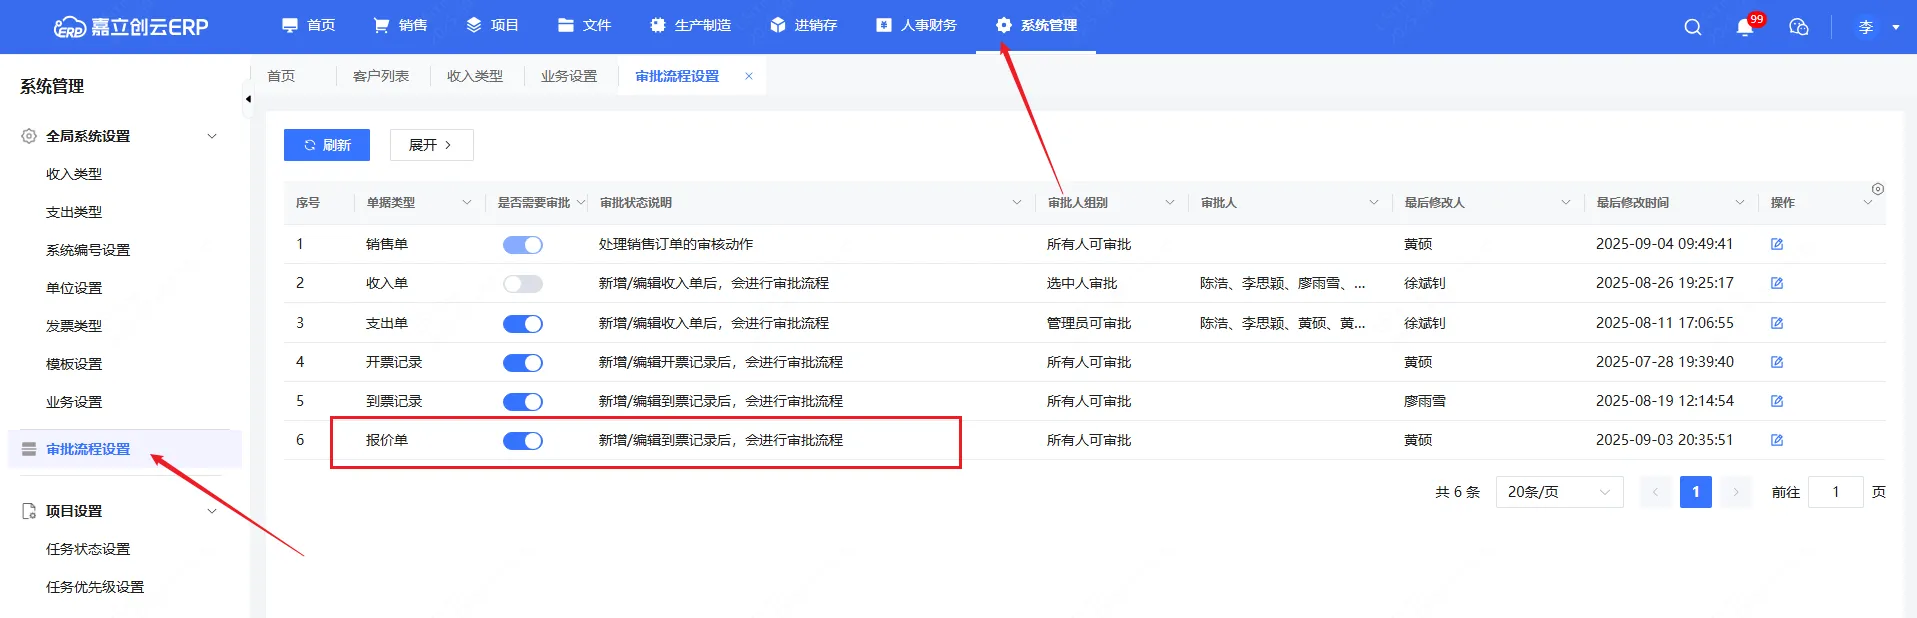Click the edit icon for 报价单 row

pos(1777,440)
